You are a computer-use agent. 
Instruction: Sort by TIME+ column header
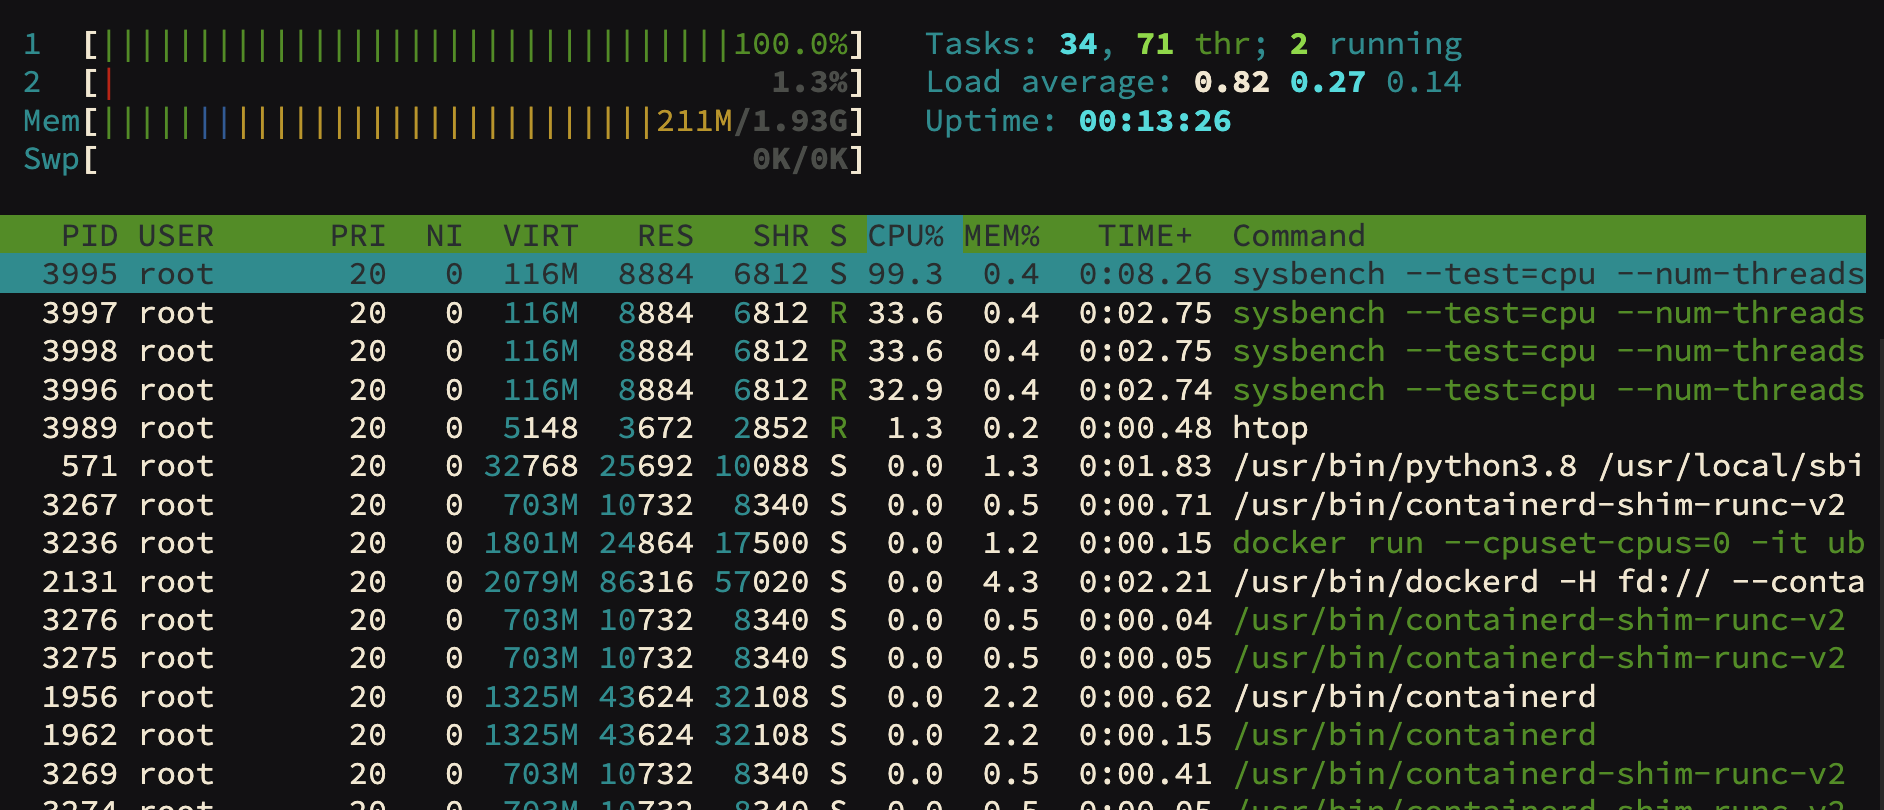(x=1145, y=236)
